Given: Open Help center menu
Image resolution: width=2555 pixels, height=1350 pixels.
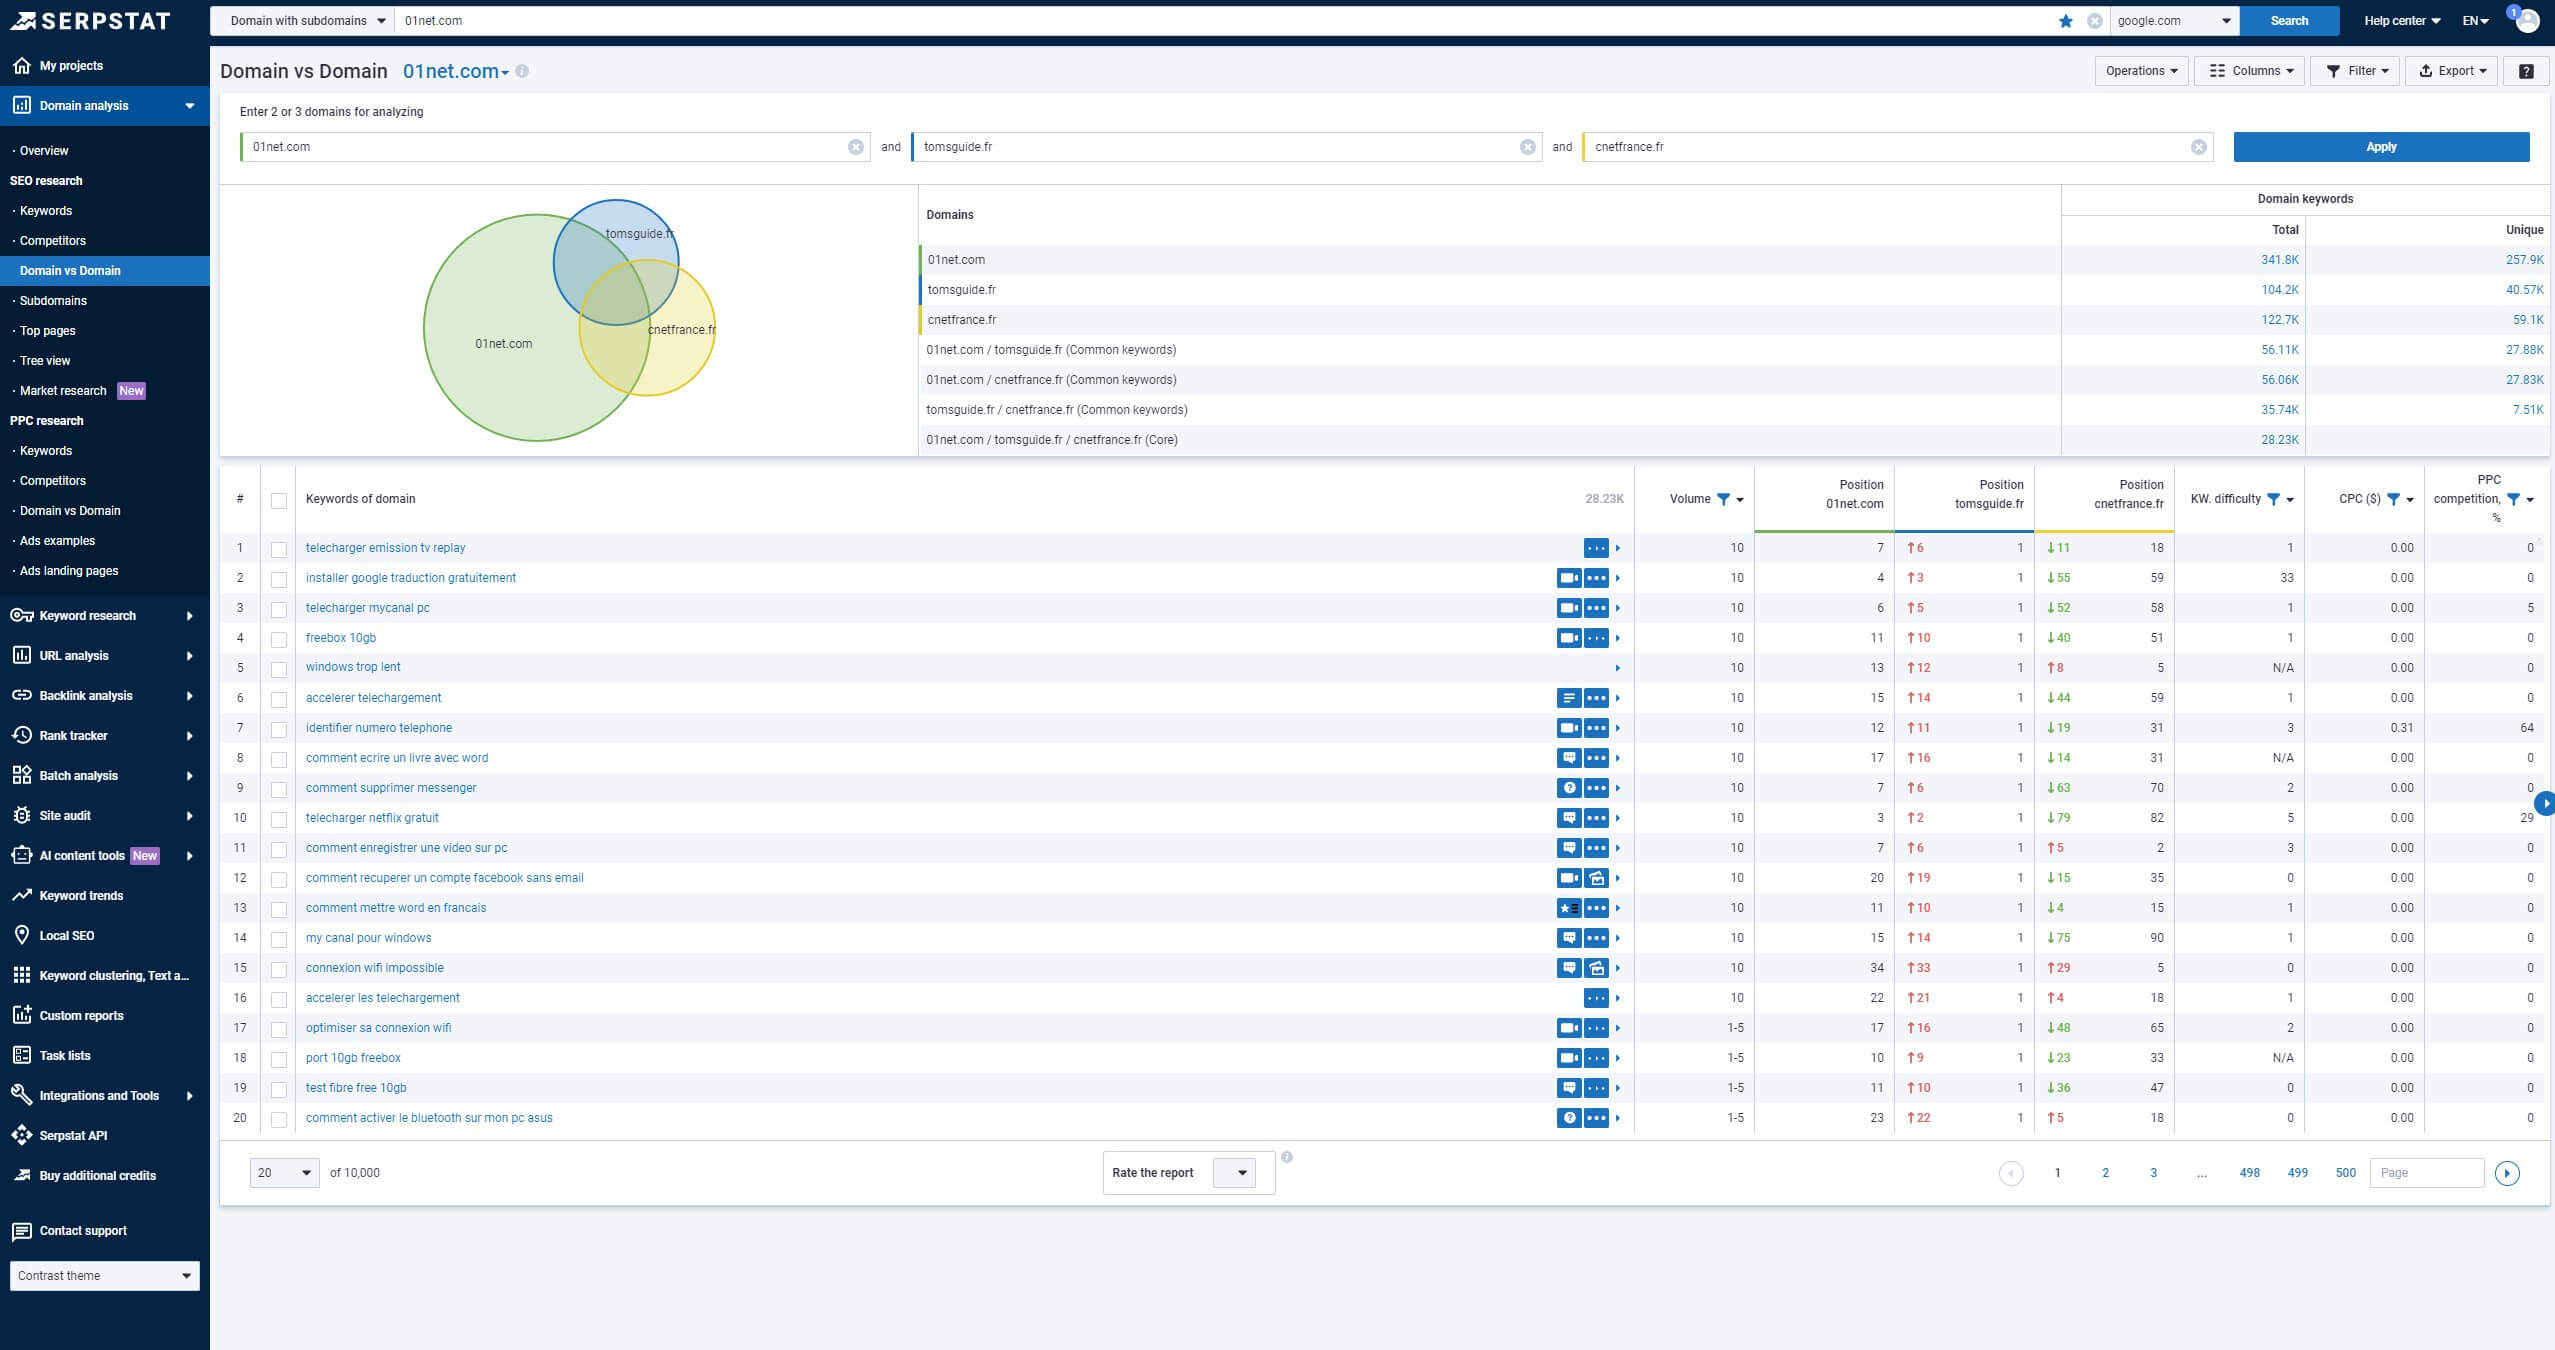Looking at the screenshot, I should 2402,21.
